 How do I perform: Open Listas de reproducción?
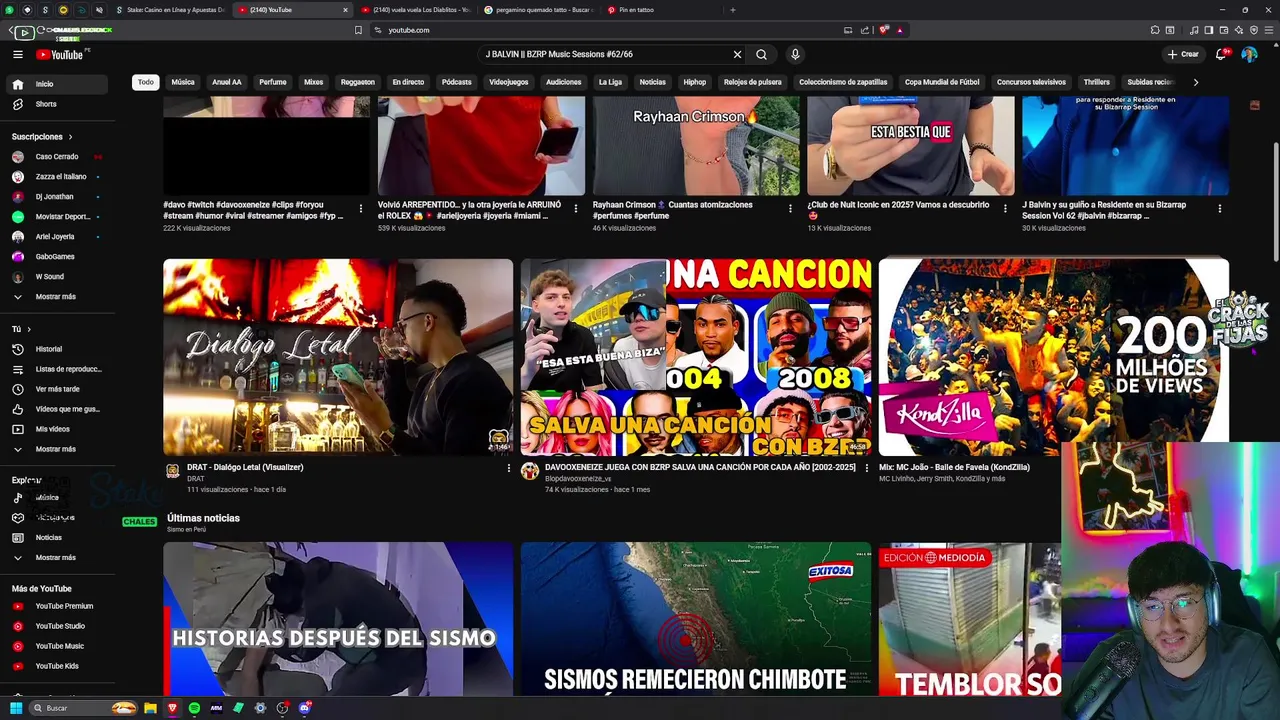(x=57, y=369)
